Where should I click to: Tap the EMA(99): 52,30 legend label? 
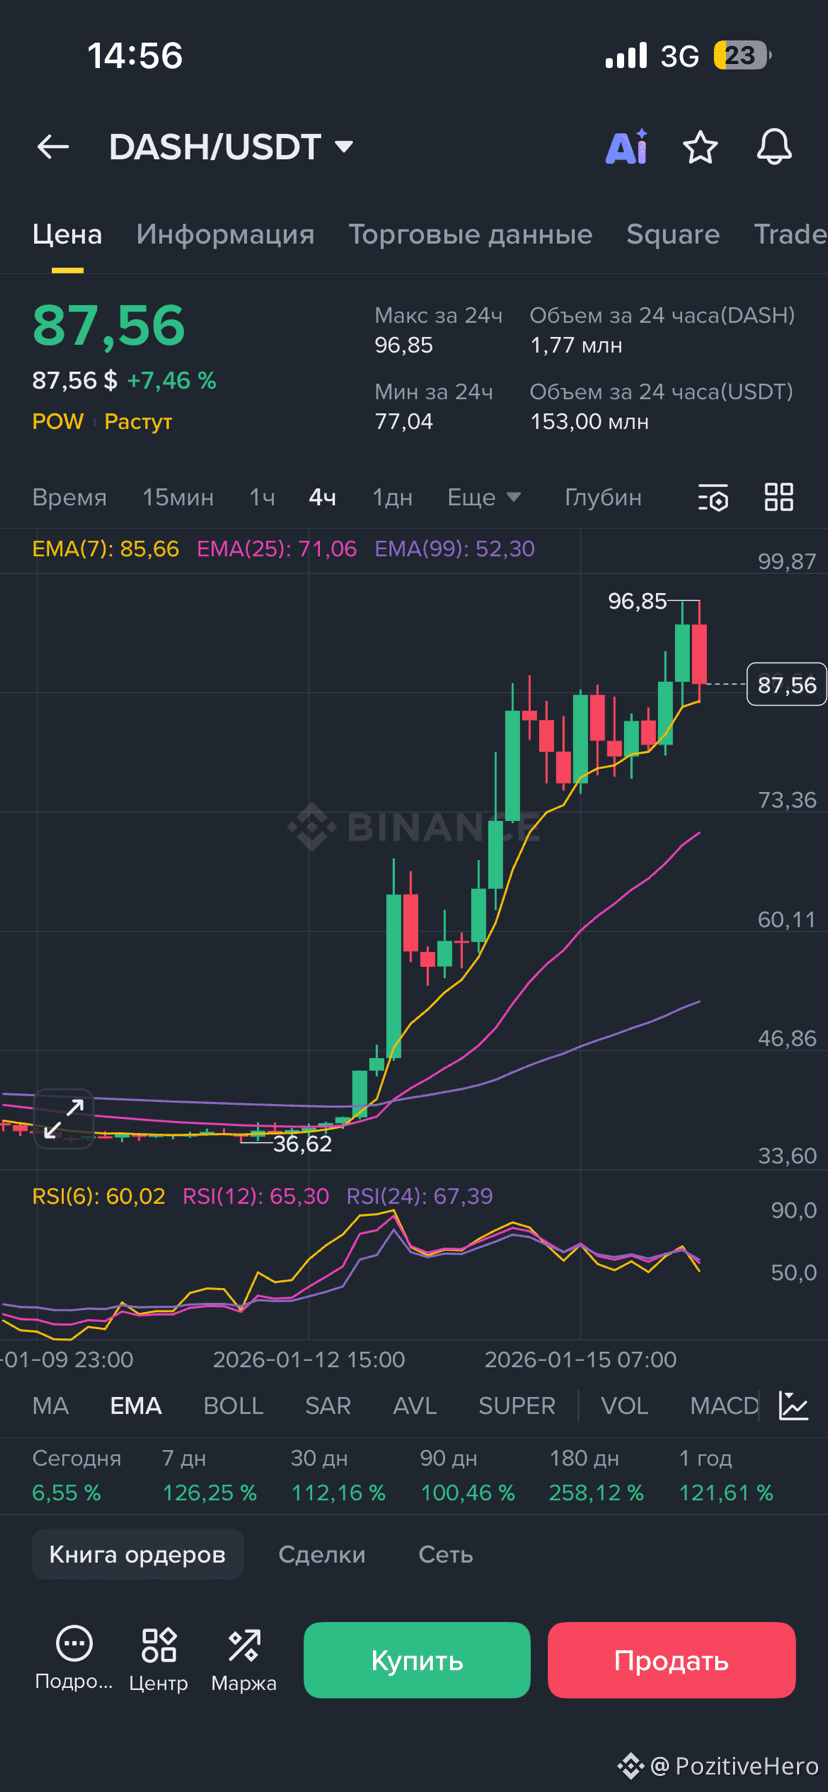click(455, 549)
